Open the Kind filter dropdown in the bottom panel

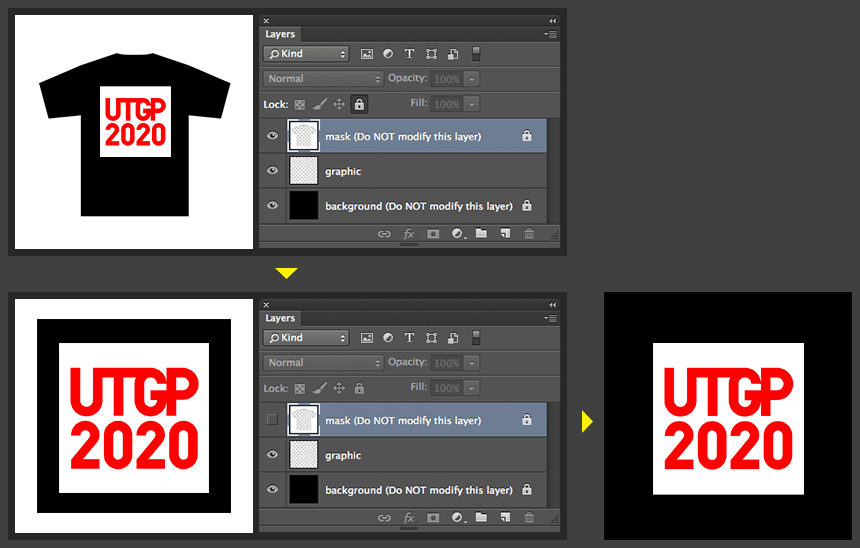coord(306,338)
